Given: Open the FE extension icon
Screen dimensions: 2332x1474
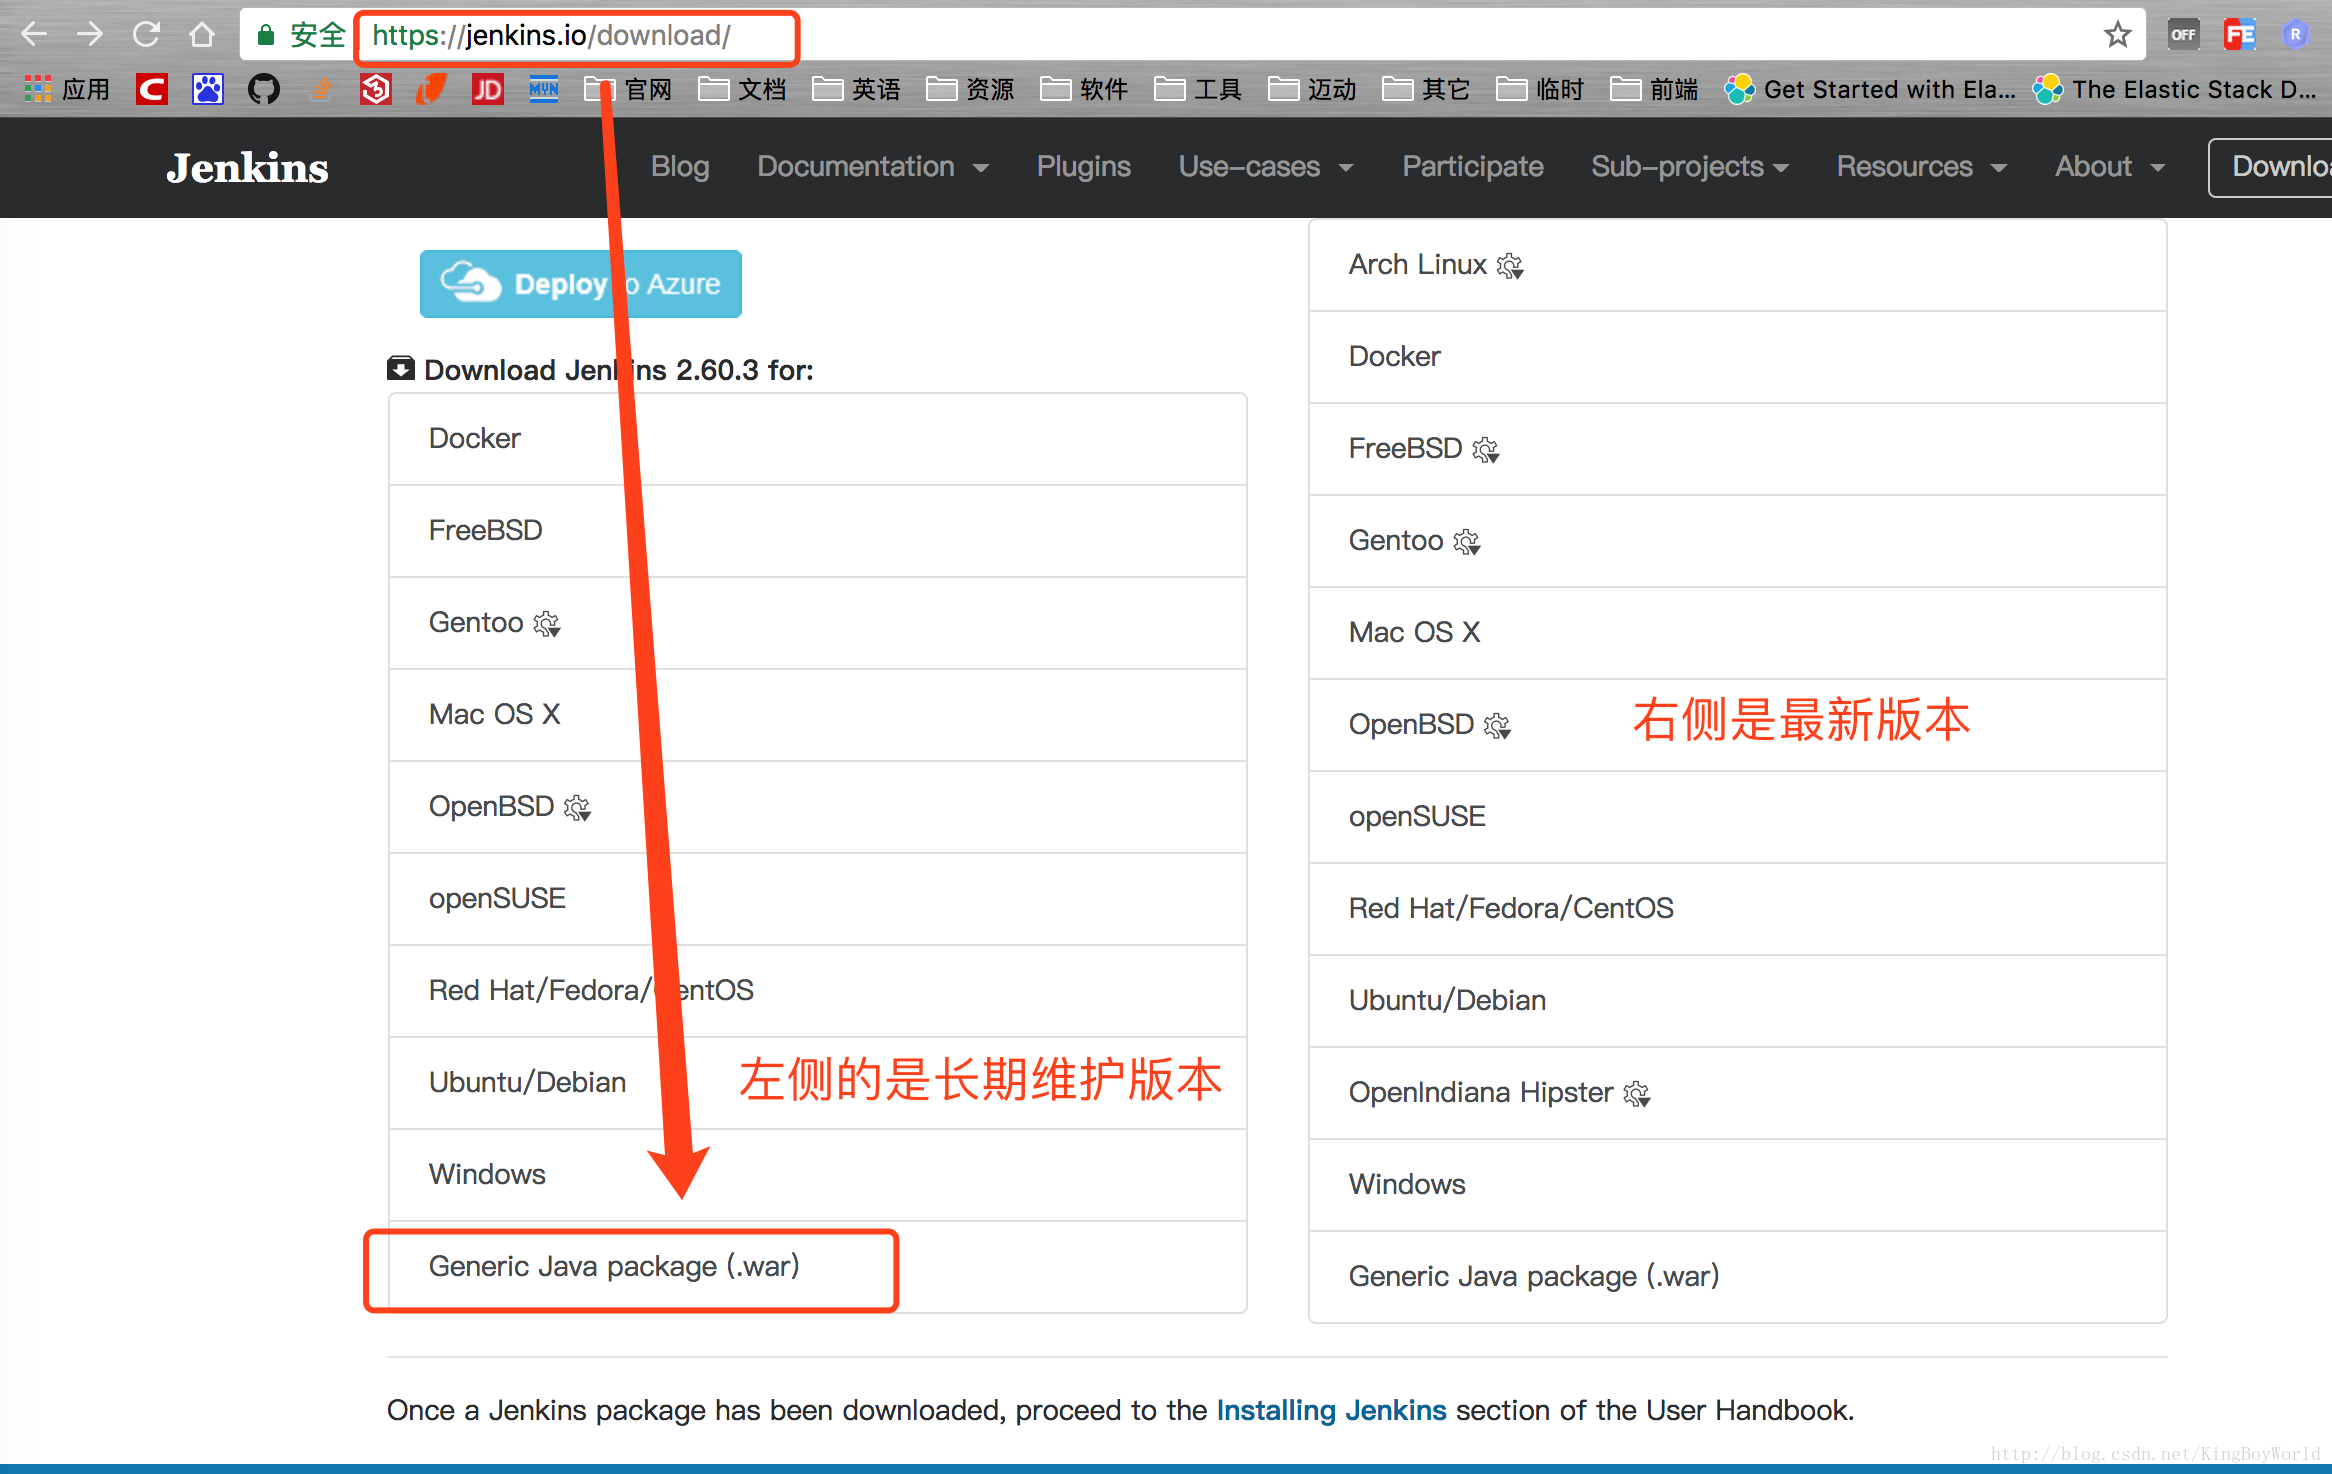Looking at the screenshot, I should pos(2239,35).
